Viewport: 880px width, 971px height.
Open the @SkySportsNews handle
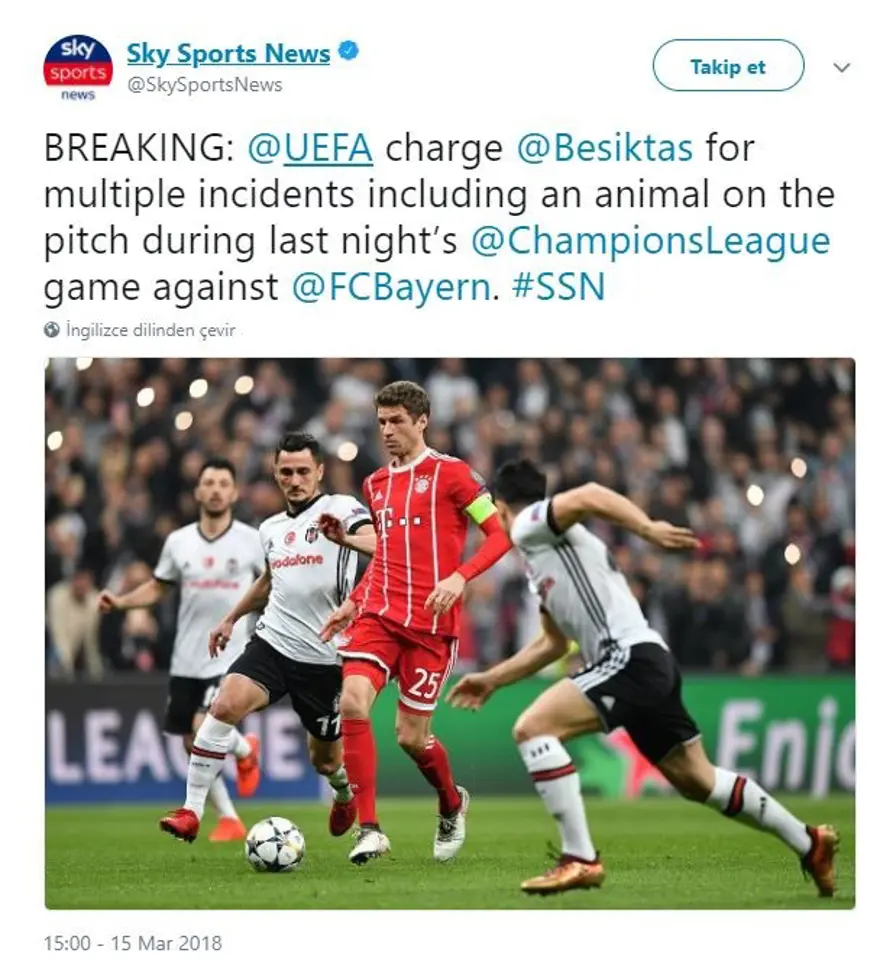coord(204,85)
